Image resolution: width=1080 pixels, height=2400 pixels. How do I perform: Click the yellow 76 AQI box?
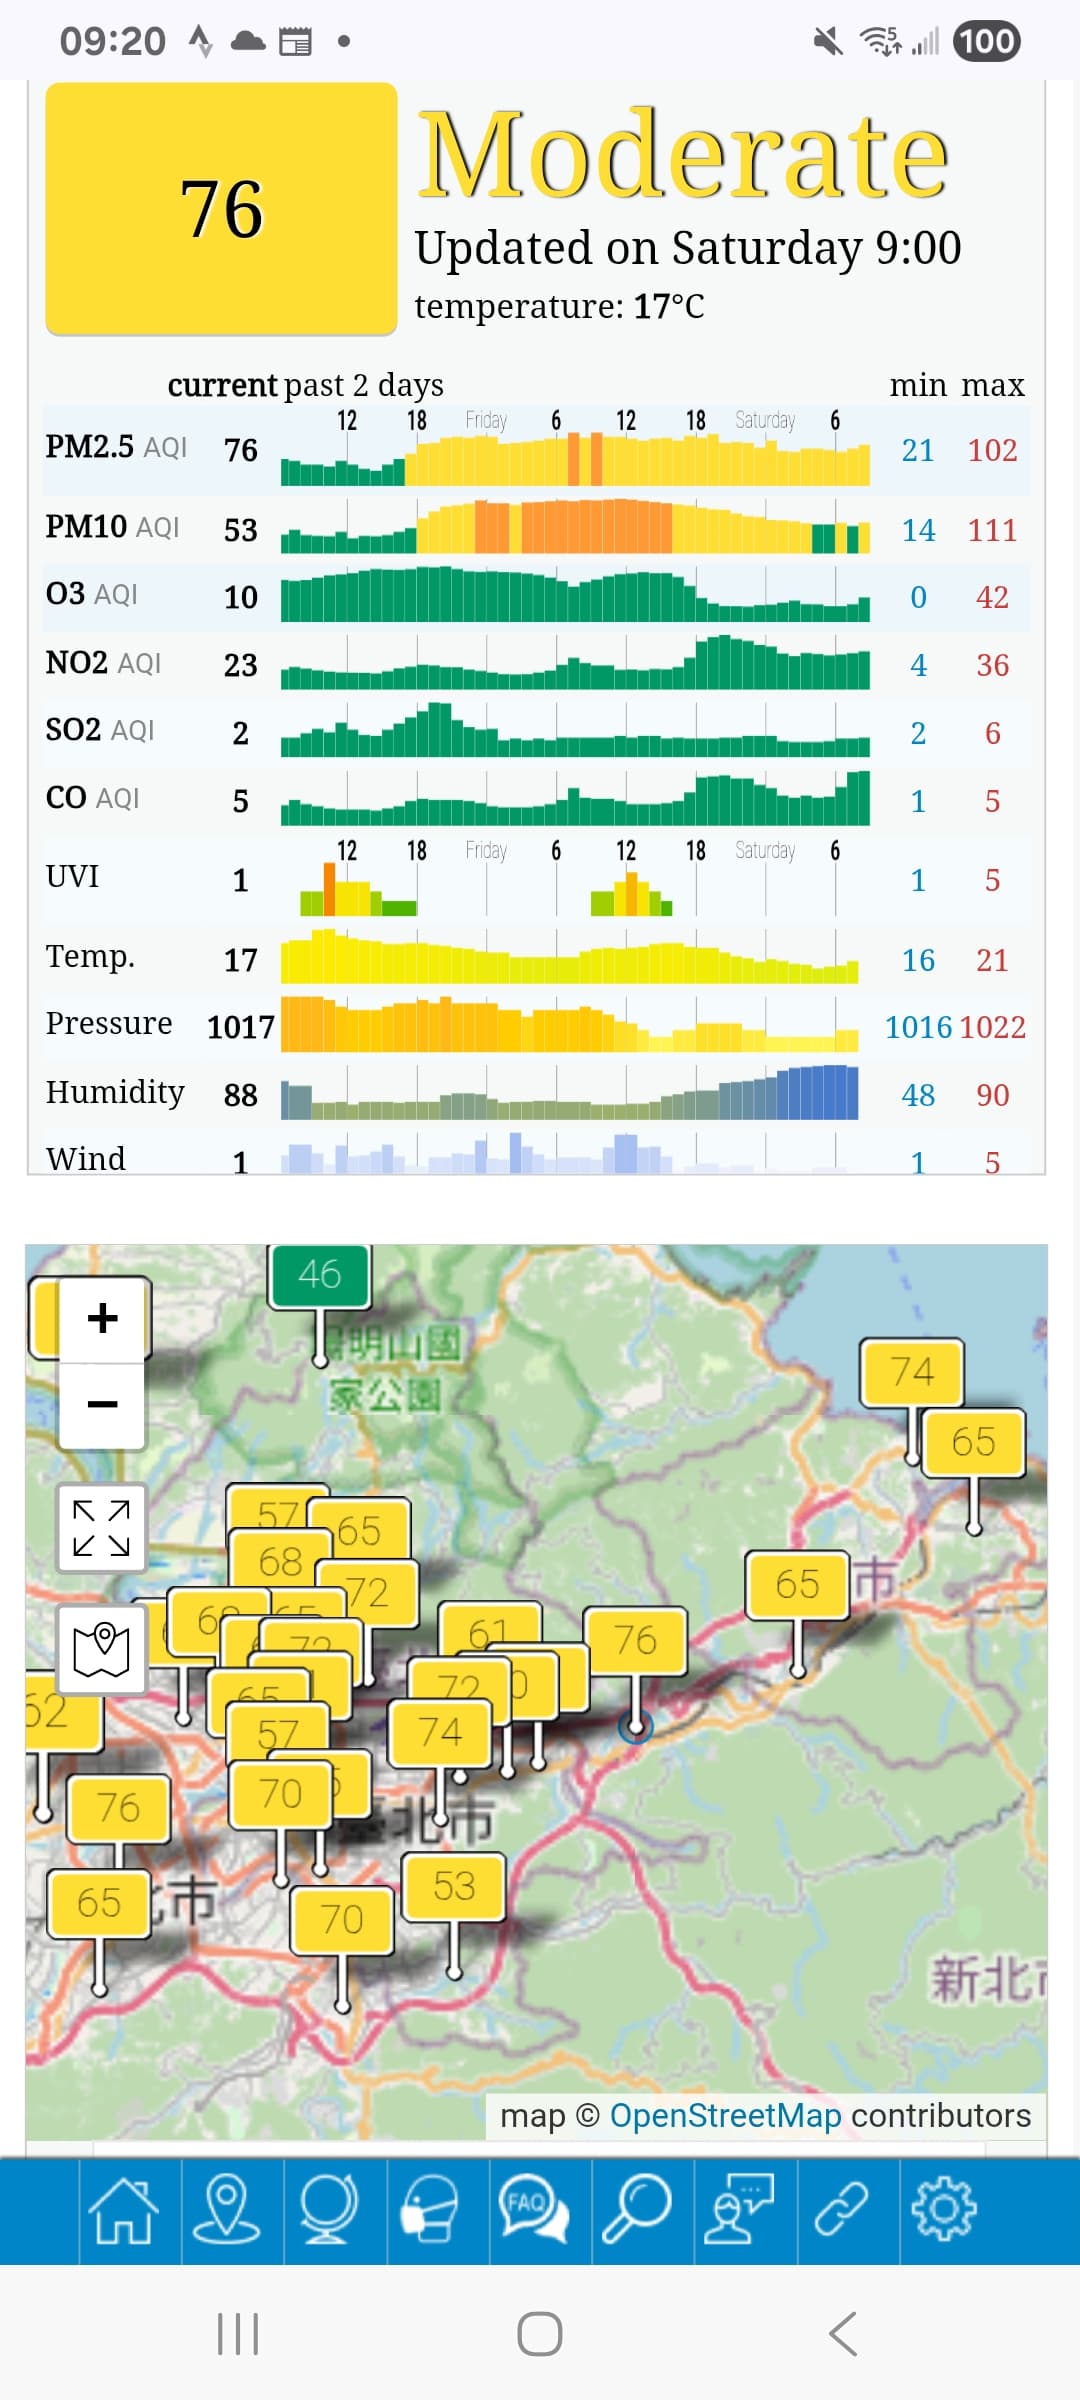222,209
